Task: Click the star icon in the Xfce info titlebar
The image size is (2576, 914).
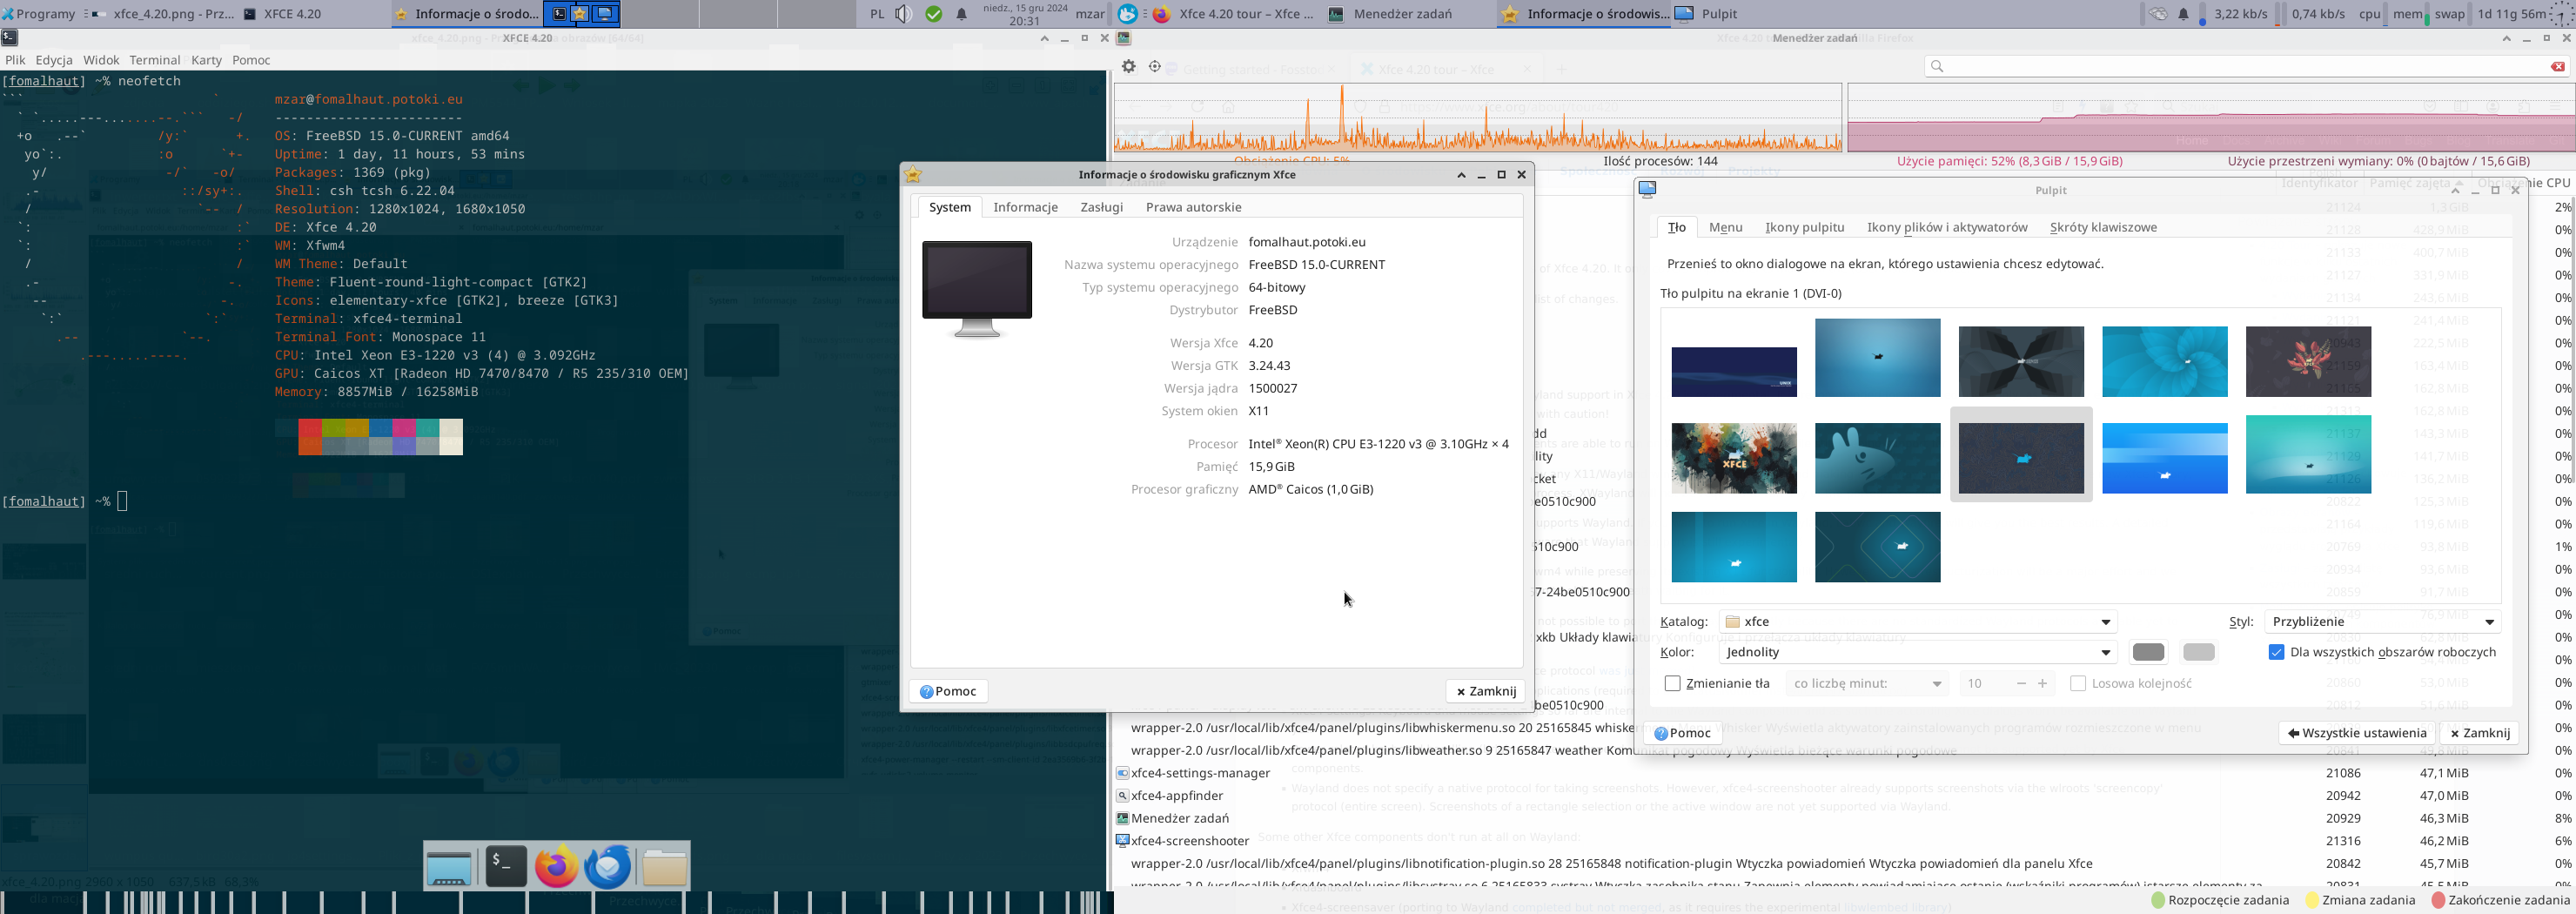Action: pyautogui.click(x=913, y=174)
